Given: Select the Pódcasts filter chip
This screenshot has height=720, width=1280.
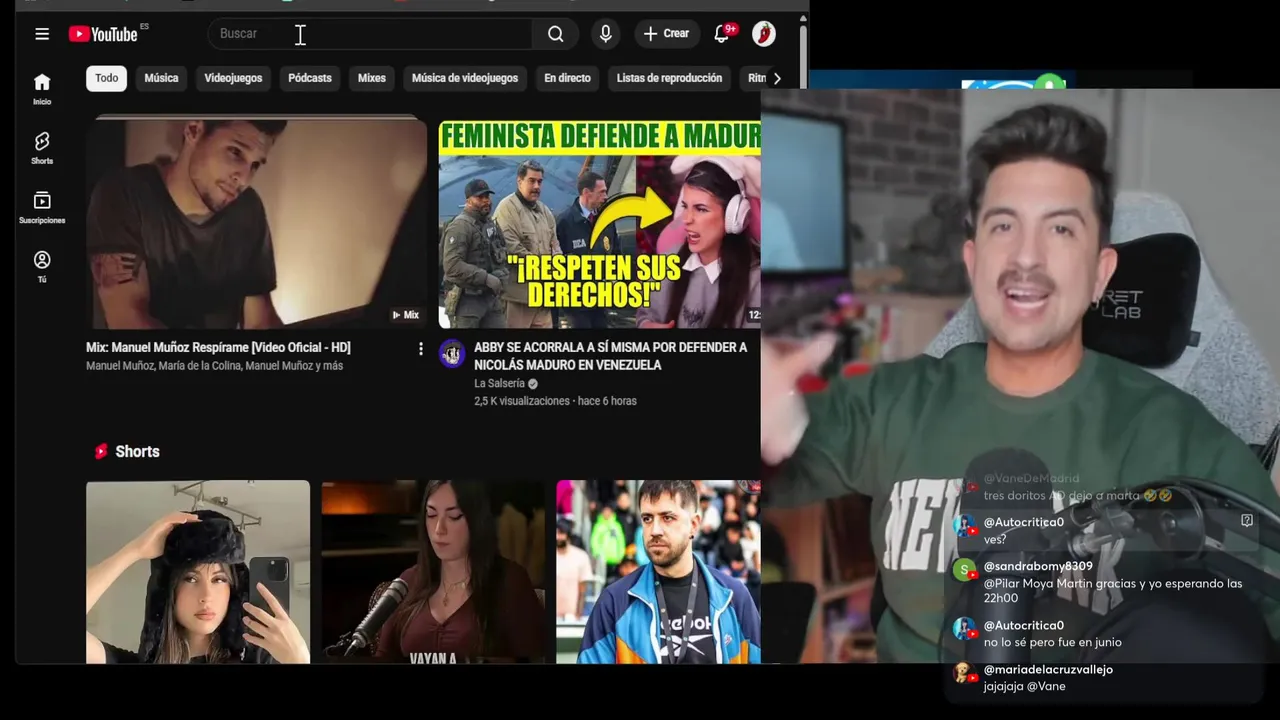Looking at the screenshot, I should (310, 78).
